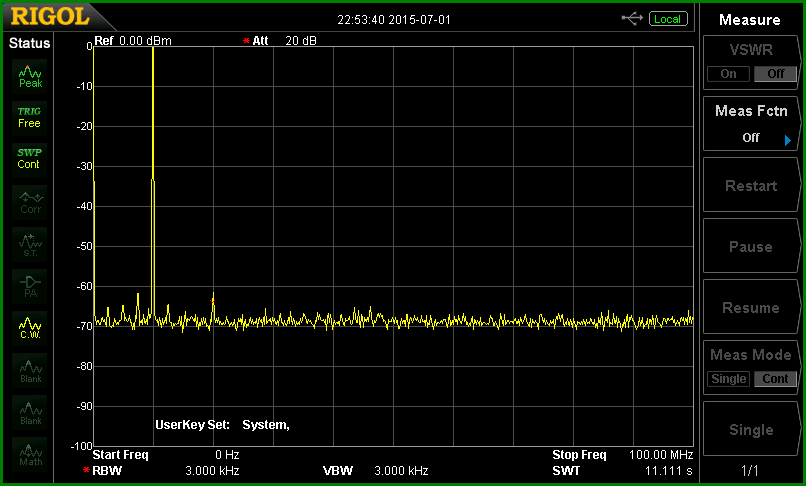Click the Stop Freq value 100.00 MHz
806x486 pixels.
(x=661, y=455)
